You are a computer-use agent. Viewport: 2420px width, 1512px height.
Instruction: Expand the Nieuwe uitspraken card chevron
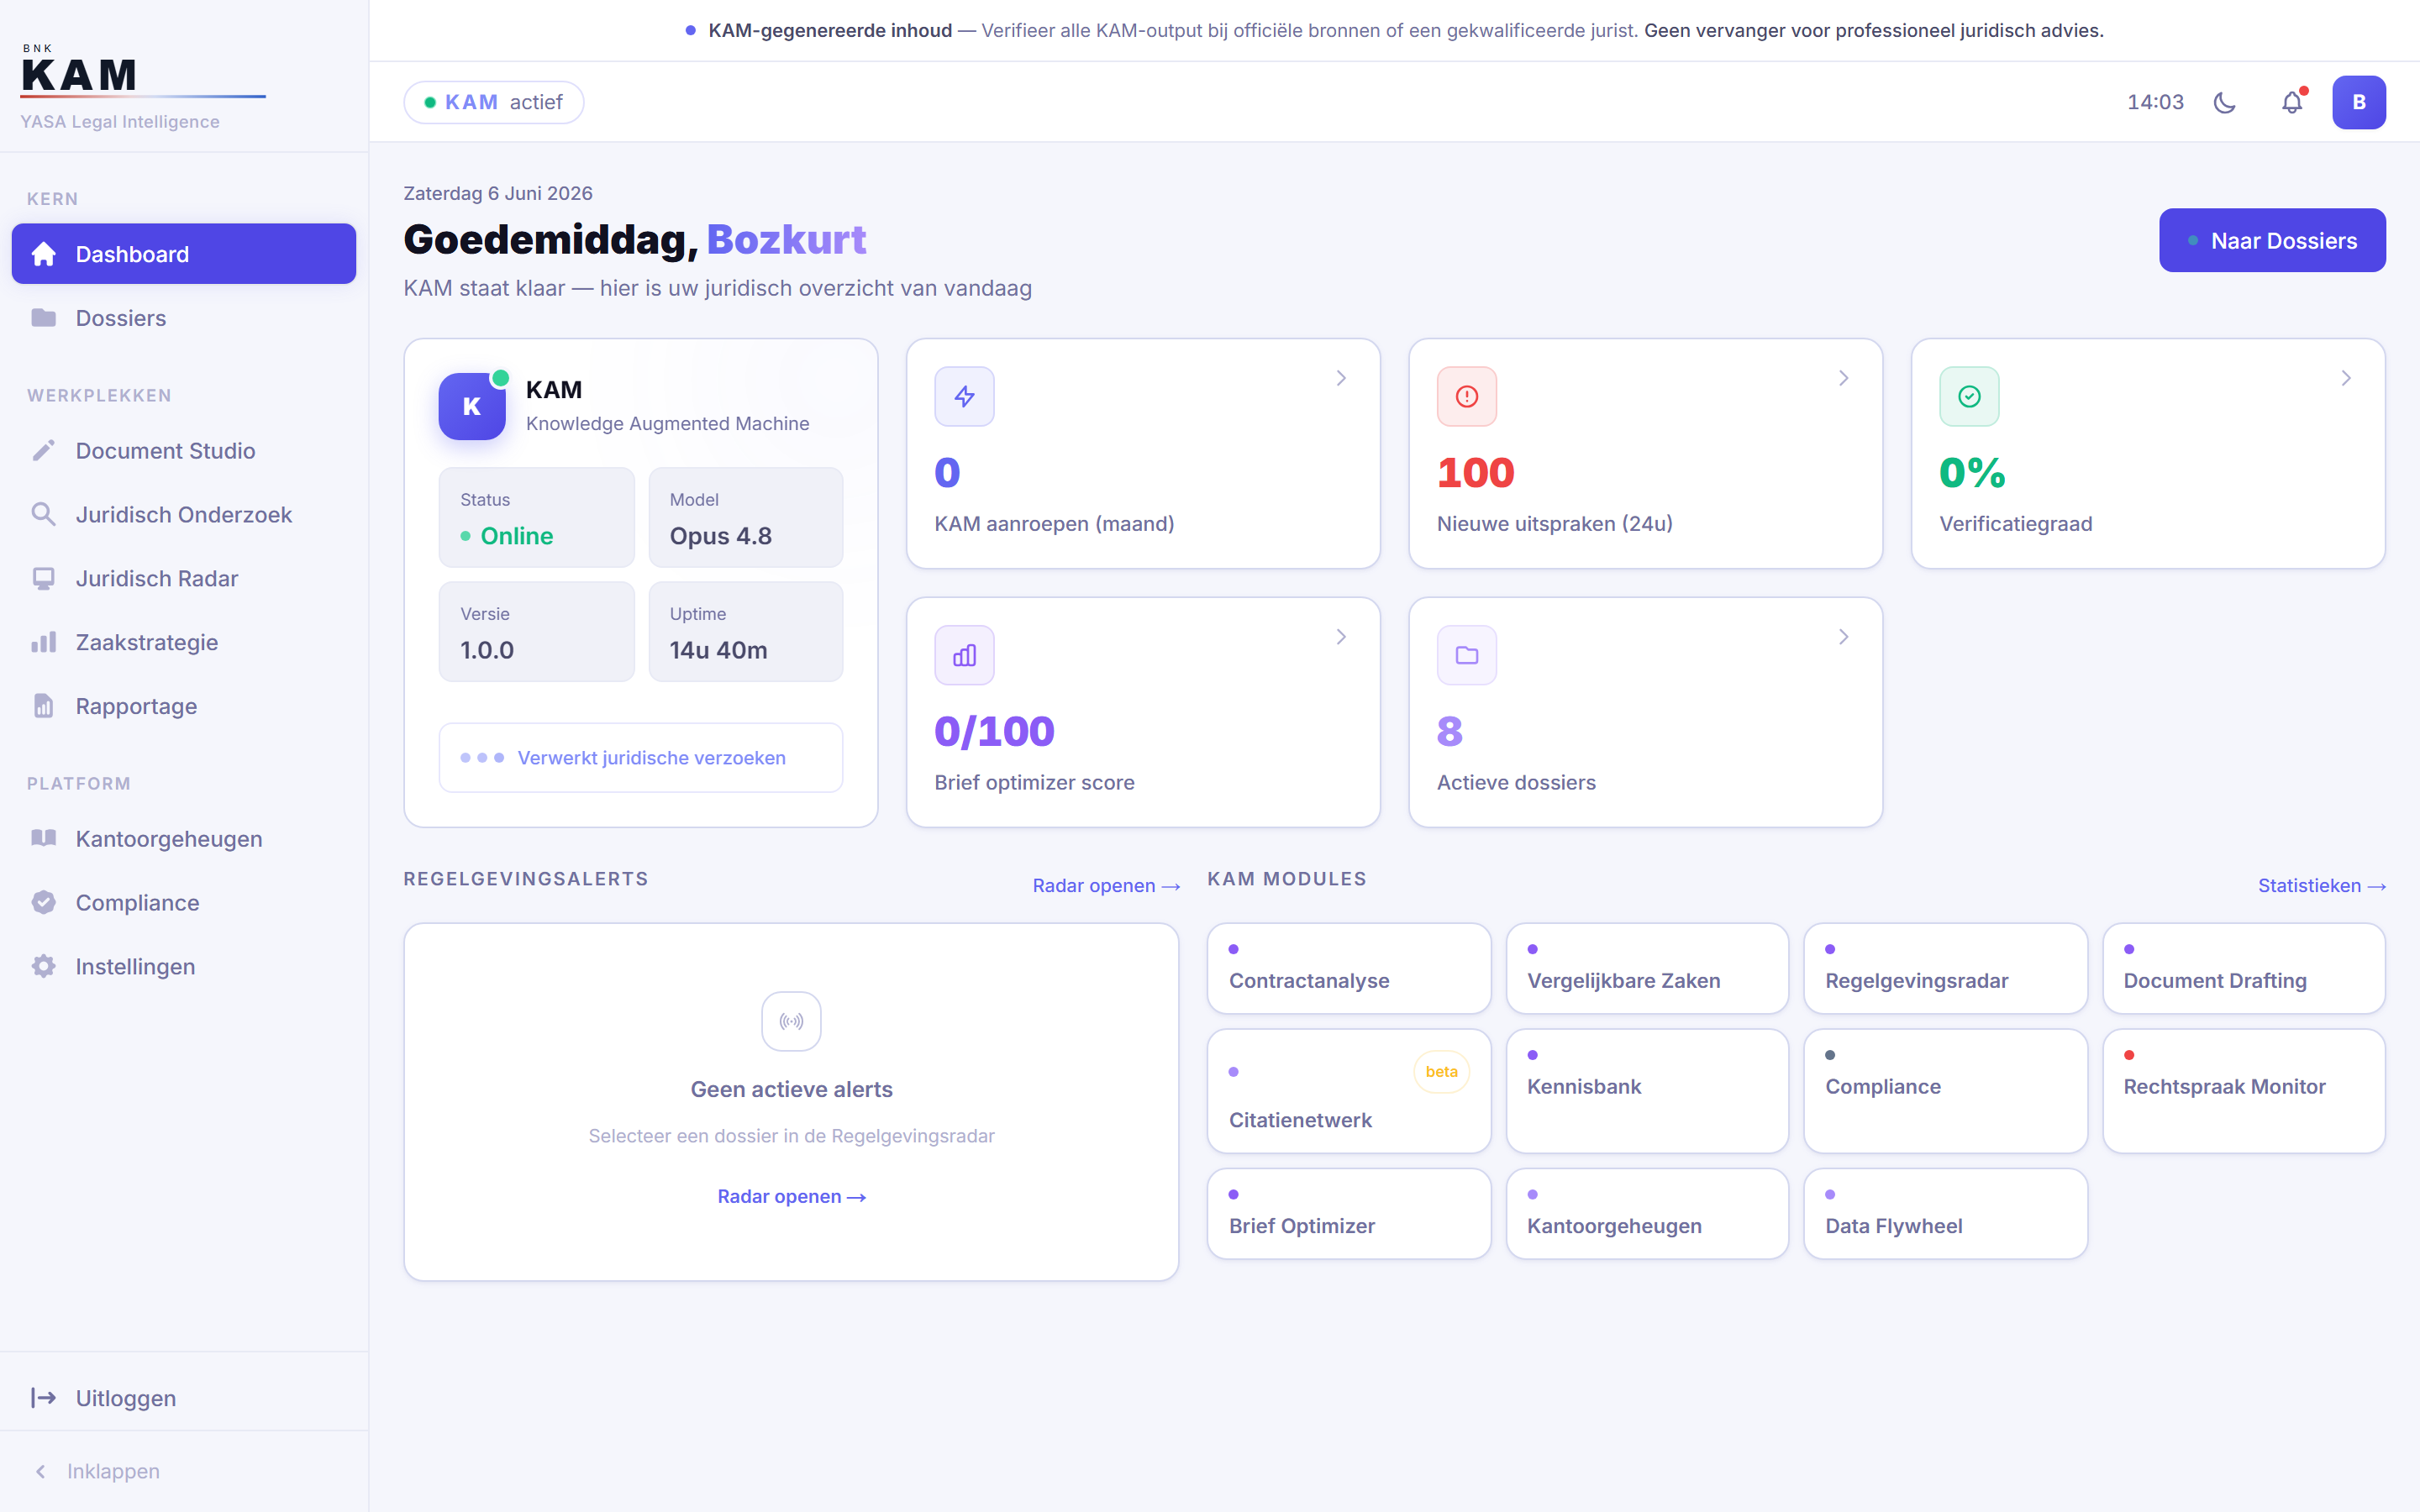coord(1843,378)
